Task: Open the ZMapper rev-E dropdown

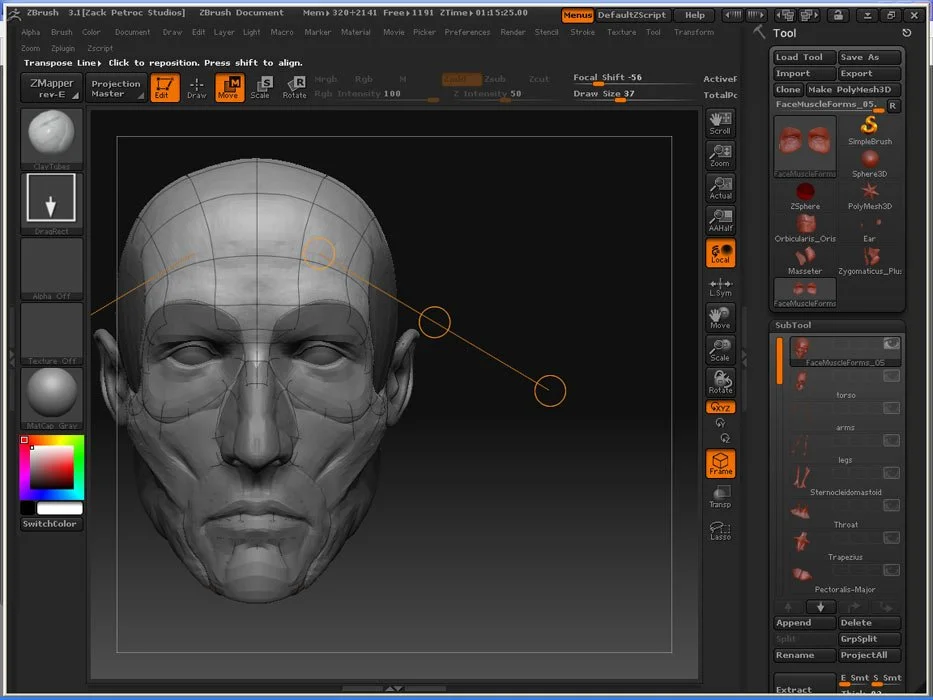Action: [50, 88]
